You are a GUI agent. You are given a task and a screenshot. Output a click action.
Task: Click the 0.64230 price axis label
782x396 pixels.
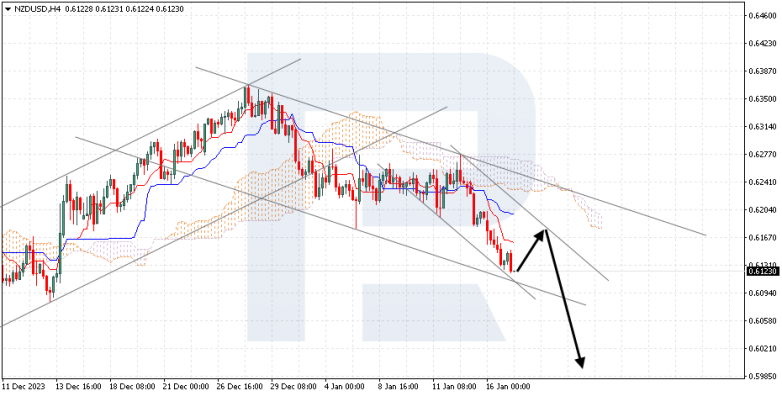763,43
